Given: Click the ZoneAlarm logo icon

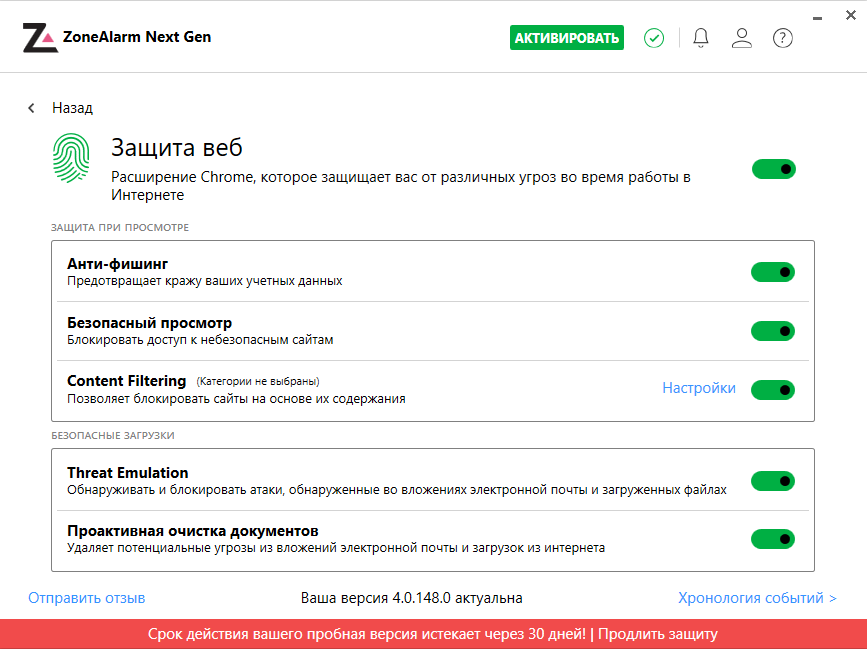Looking at the screenshot, I should 39,38.
